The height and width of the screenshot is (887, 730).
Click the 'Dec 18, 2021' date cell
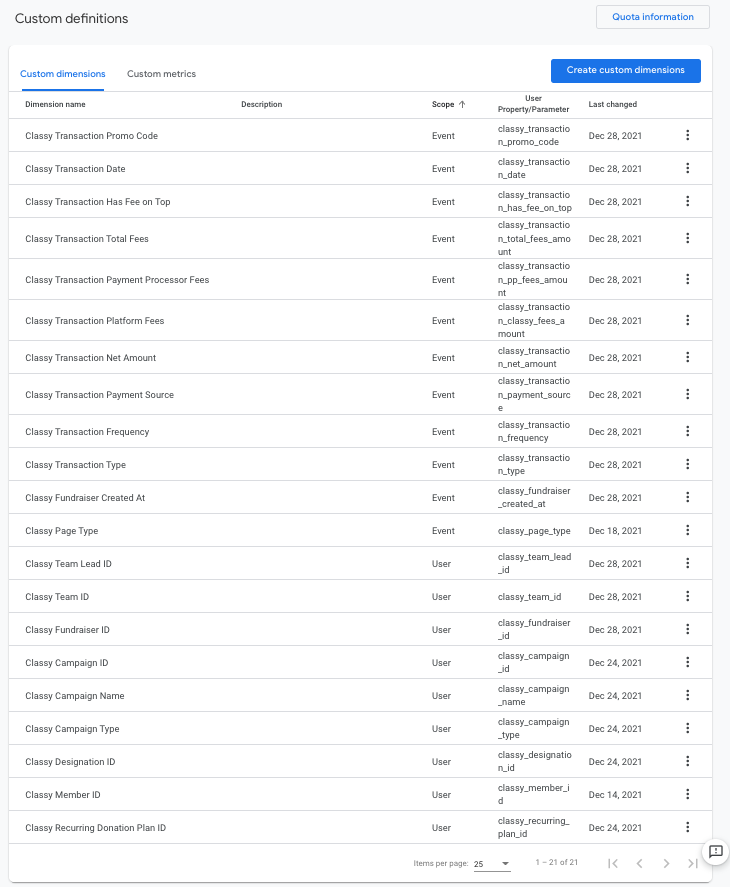click(x=615, y=531)
